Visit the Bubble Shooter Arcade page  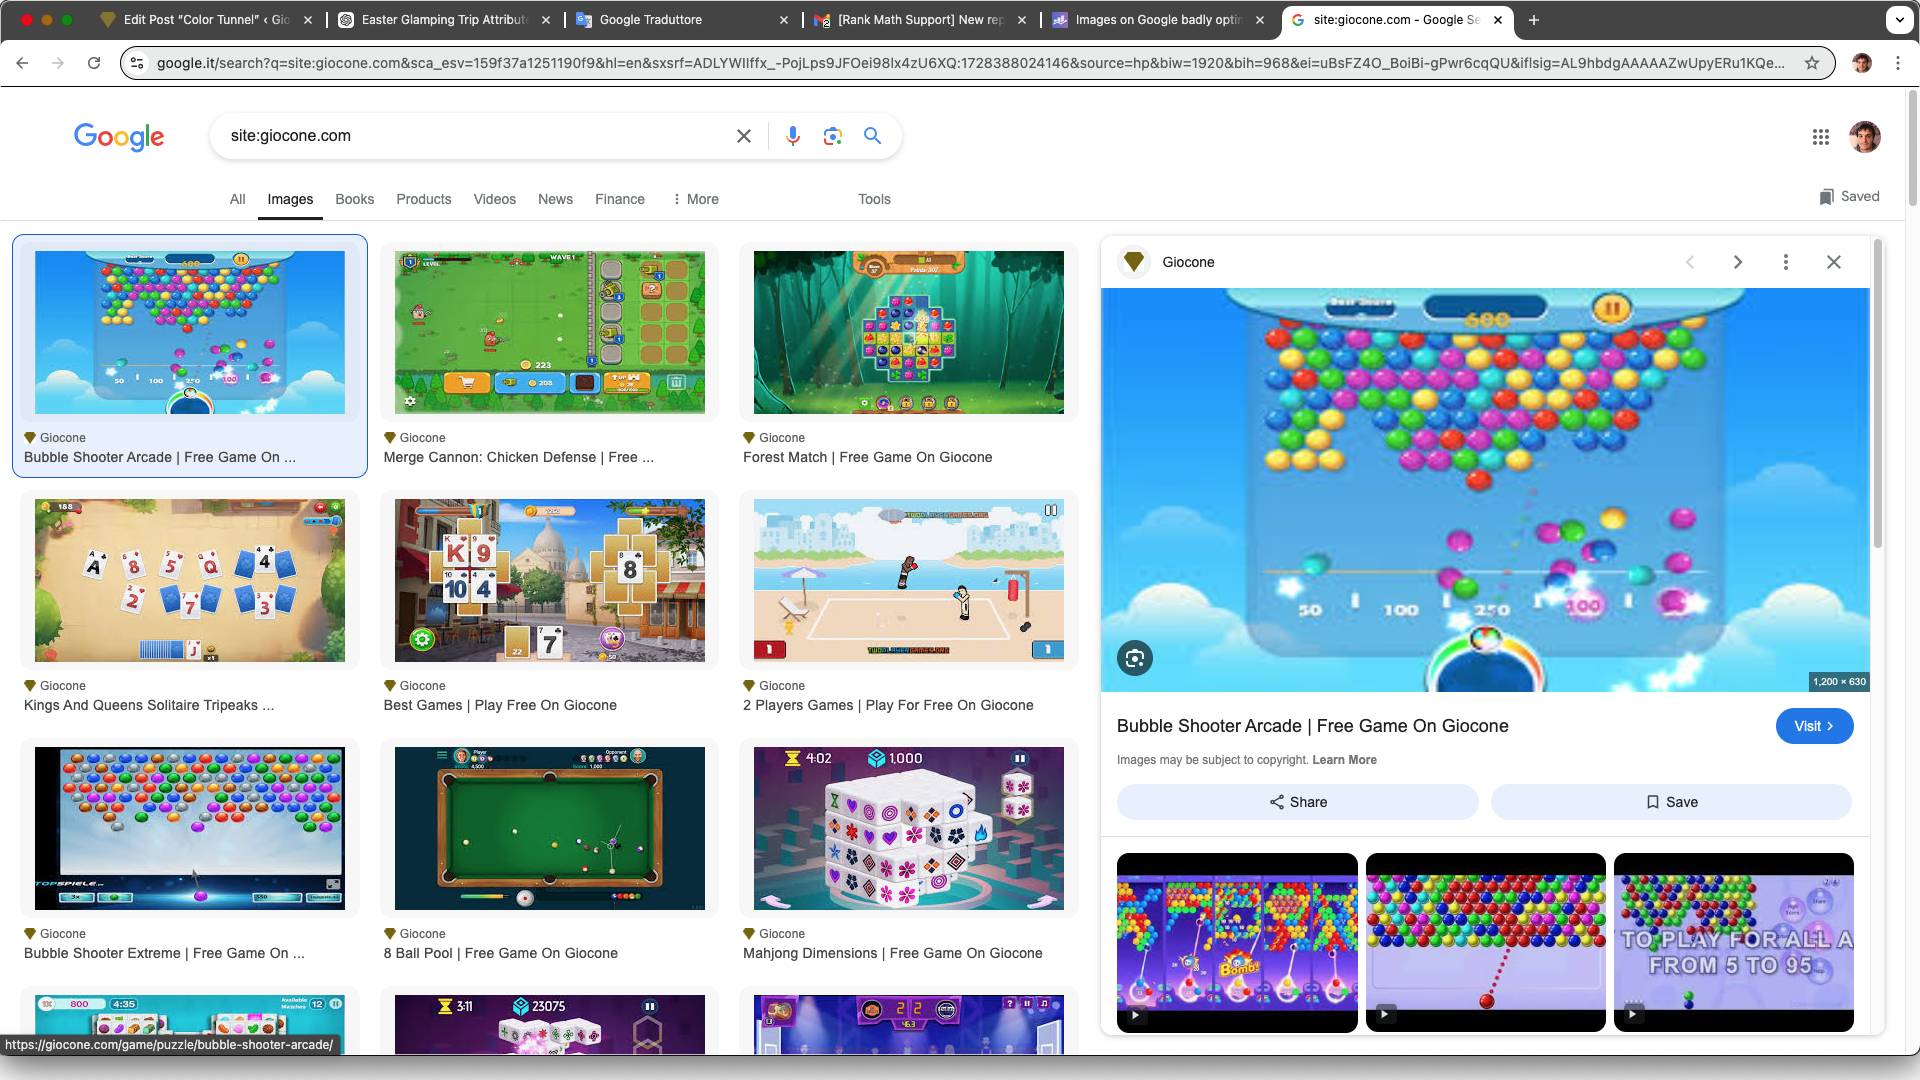tap(1813, 726)
